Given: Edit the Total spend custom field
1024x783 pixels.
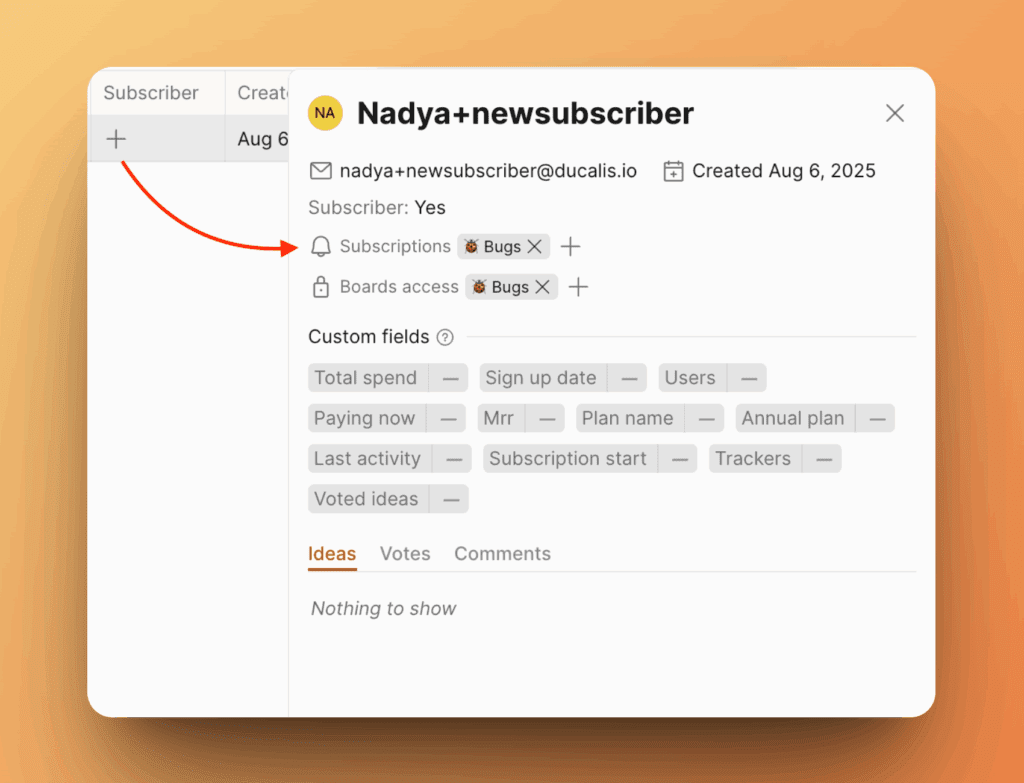Looking at the screenshot, I should click(450, 378).
